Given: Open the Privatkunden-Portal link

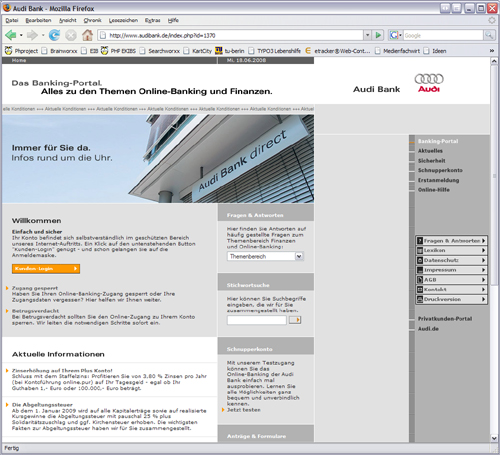Looking at the screenshot, I should 445,319.
